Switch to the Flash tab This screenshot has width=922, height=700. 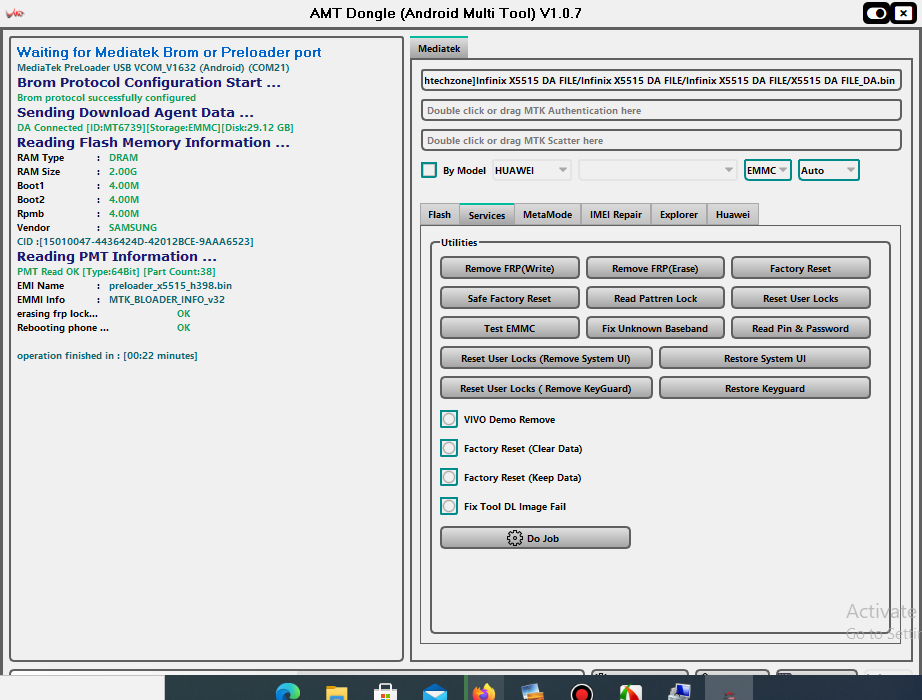point(439,215)
